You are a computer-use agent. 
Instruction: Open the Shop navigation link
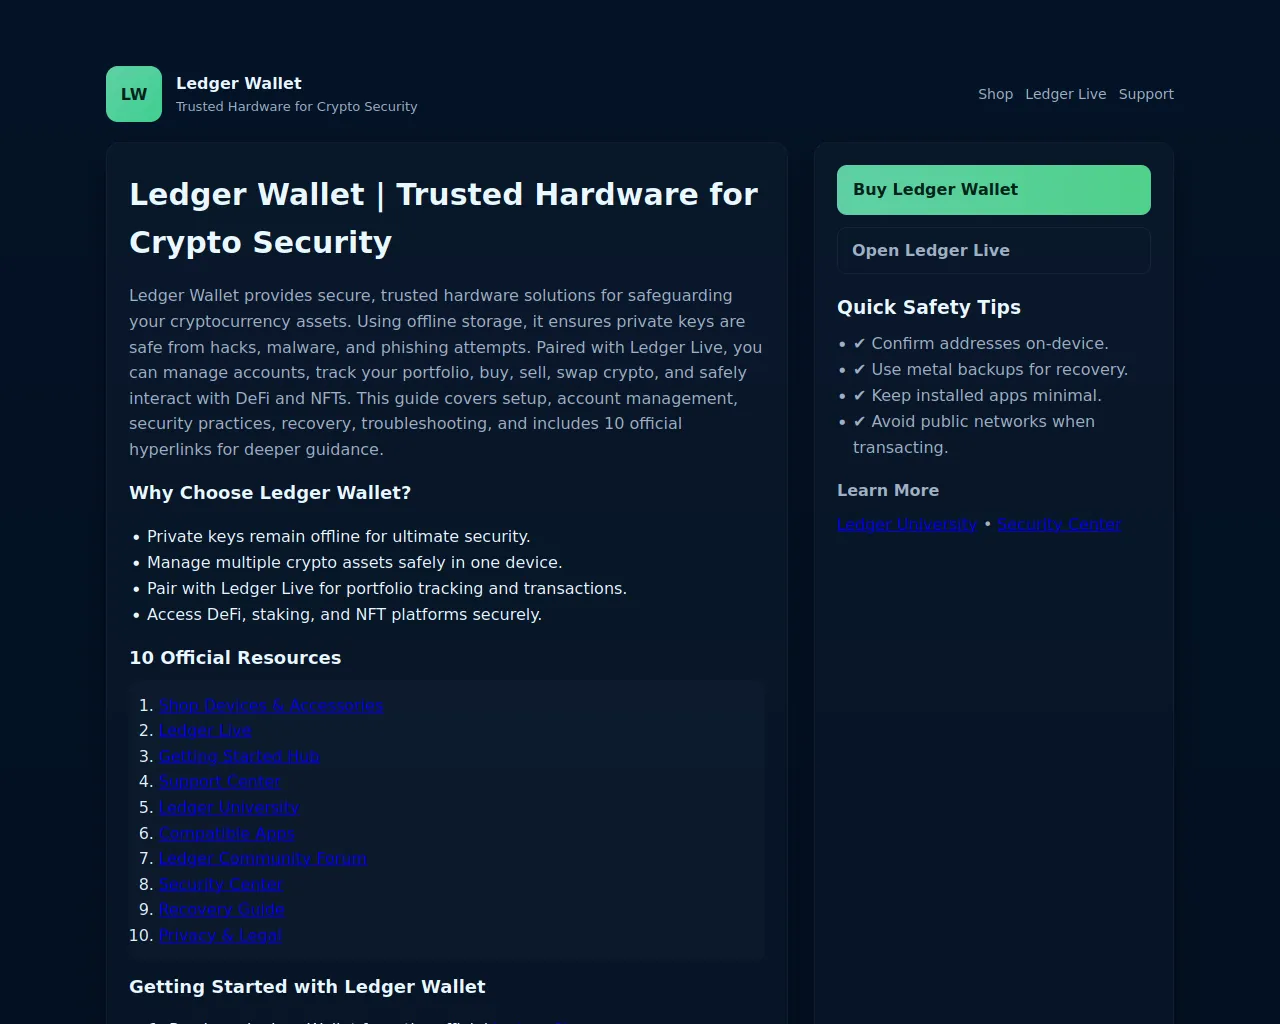coord(995,94)
